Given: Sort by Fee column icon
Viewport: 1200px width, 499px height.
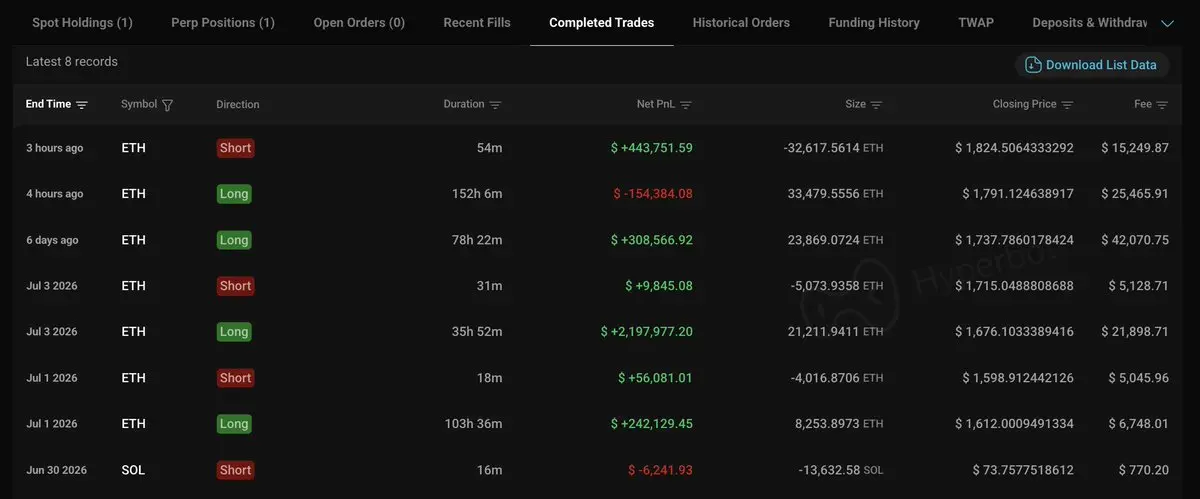Looking at the screenshot, I should pyautogui.click(x=1162, y=105).
